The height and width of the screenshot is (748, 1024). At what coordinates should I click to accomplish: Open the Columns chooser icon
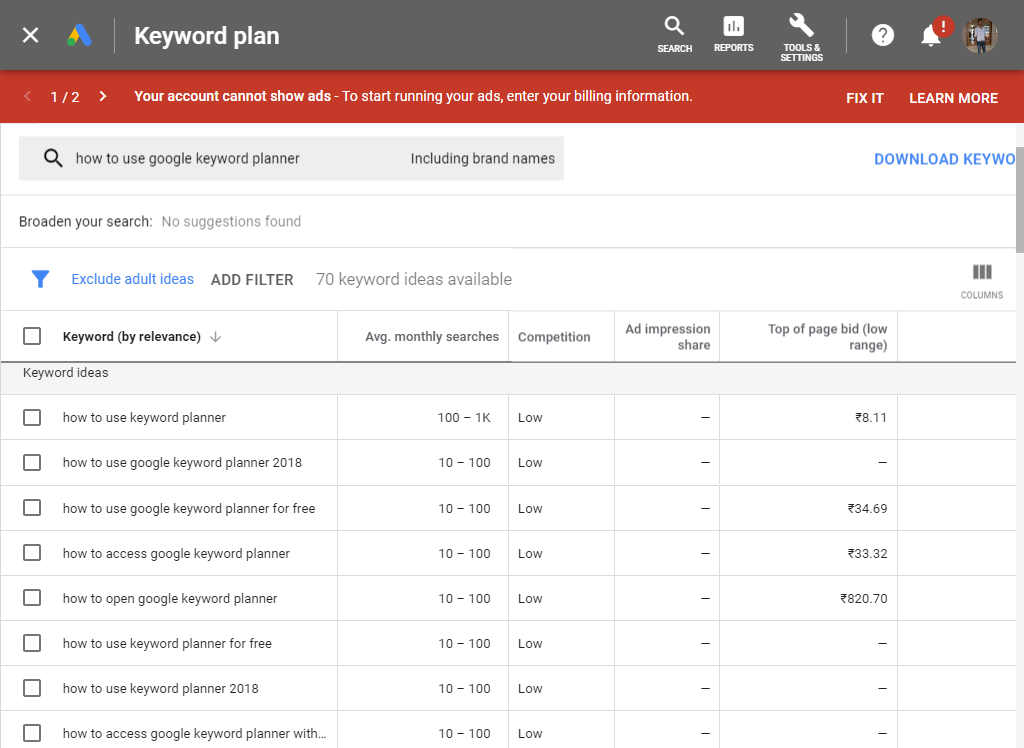(982, 281)
